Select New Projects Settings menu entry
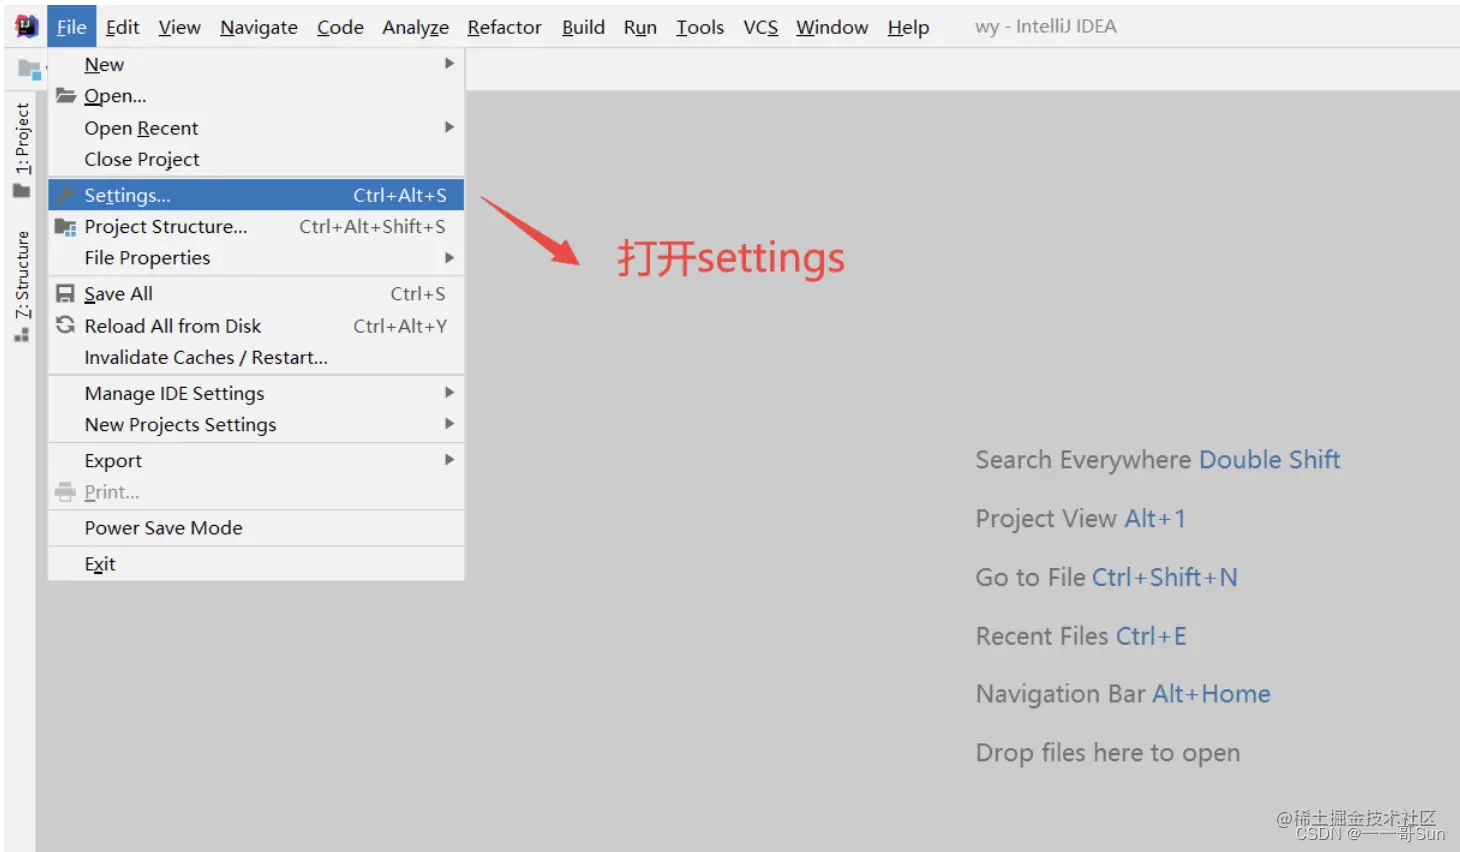This screenshot has width=1460, height=852. [256, 425]
